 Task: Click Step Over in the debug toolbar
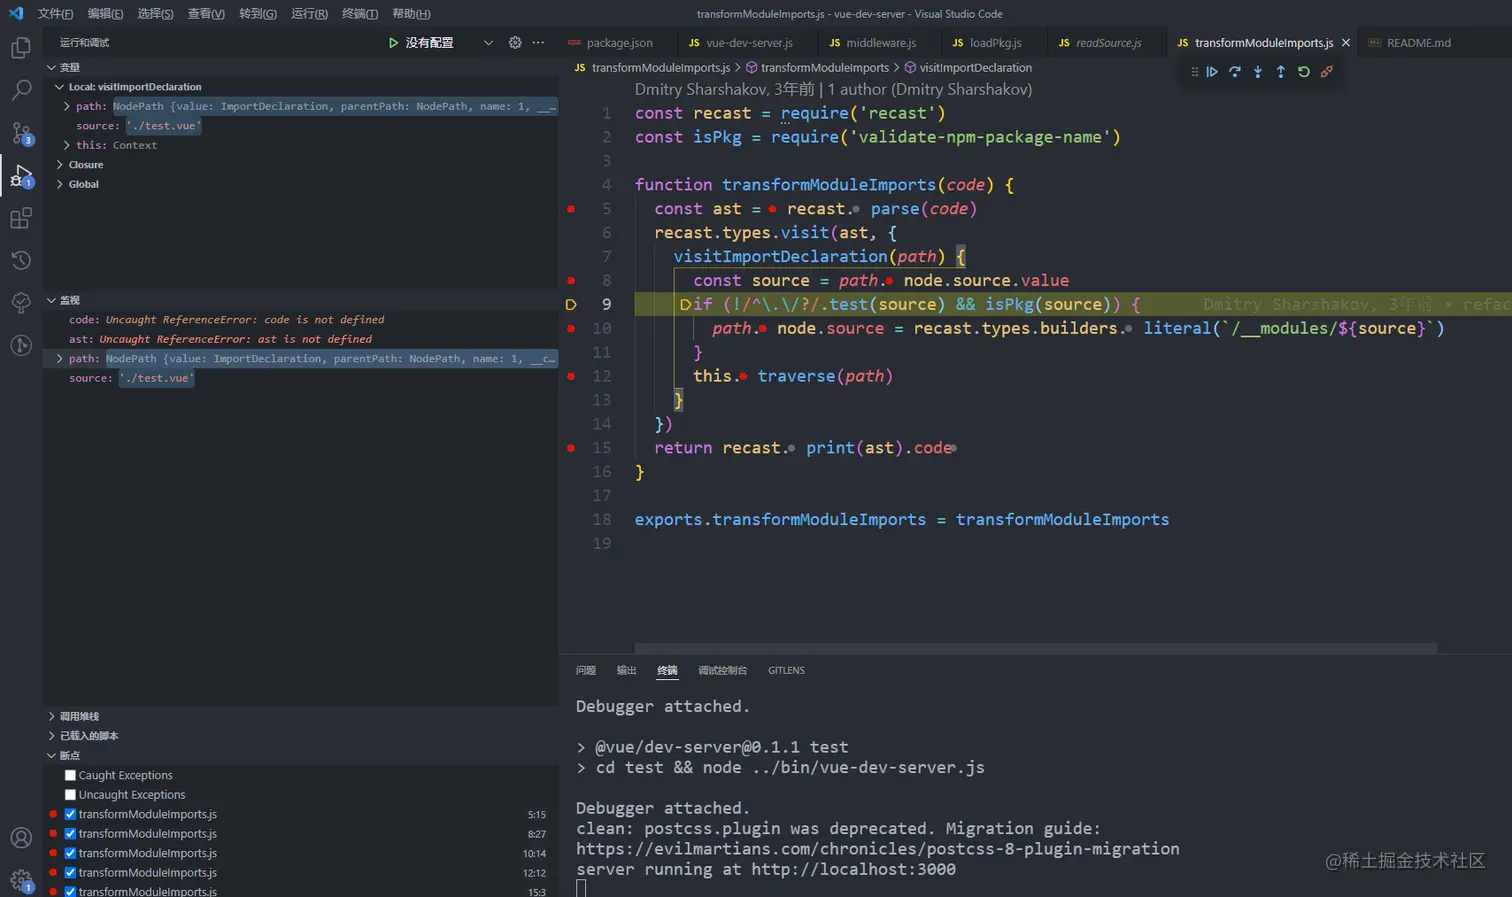[x=1235, y=72]
